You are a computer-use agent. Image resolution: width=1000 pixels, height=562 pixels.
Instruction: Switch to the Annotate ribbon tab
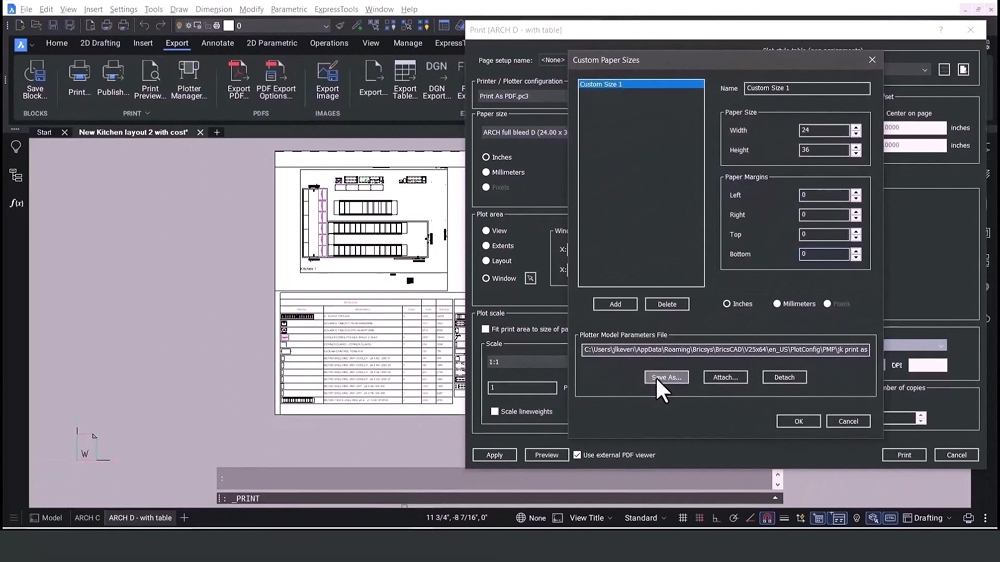coord(217,43)
